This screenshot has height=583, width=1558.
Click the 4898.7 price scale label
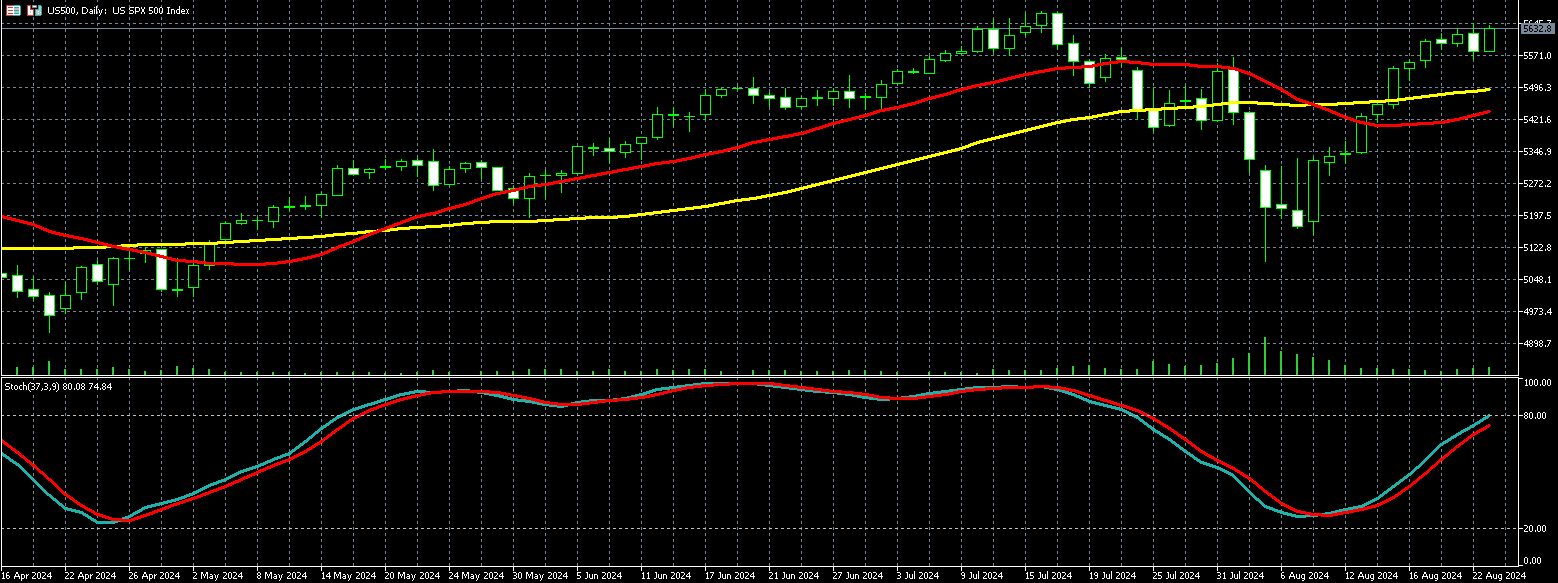1536,344
